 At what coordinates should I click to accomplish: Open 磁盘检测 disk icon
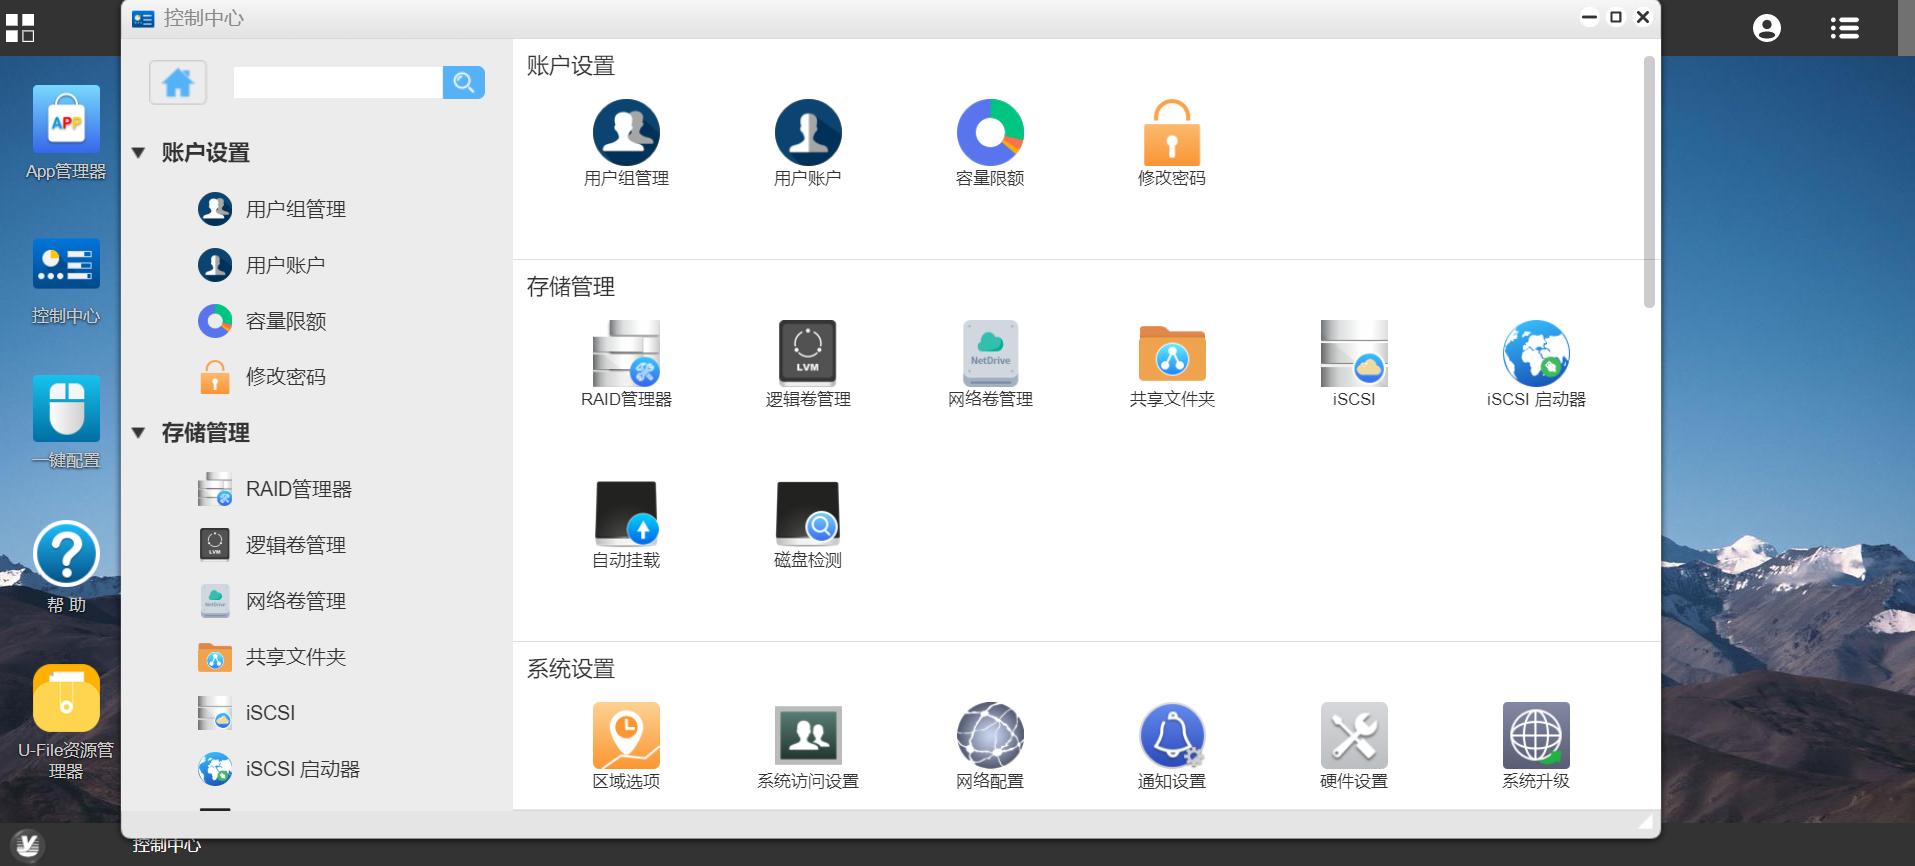click(x=808, y=514)
